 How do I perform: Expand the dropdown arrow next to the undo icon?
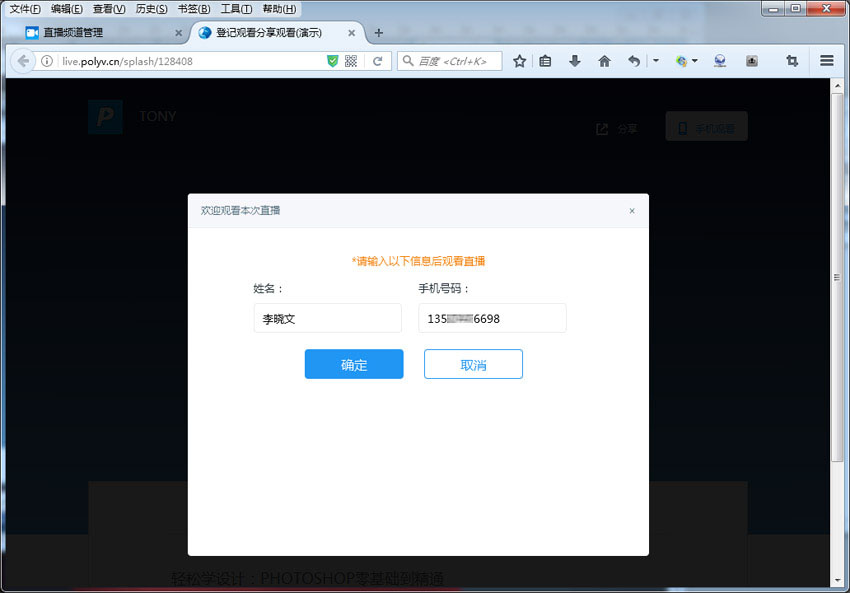[x=656, y=61]
